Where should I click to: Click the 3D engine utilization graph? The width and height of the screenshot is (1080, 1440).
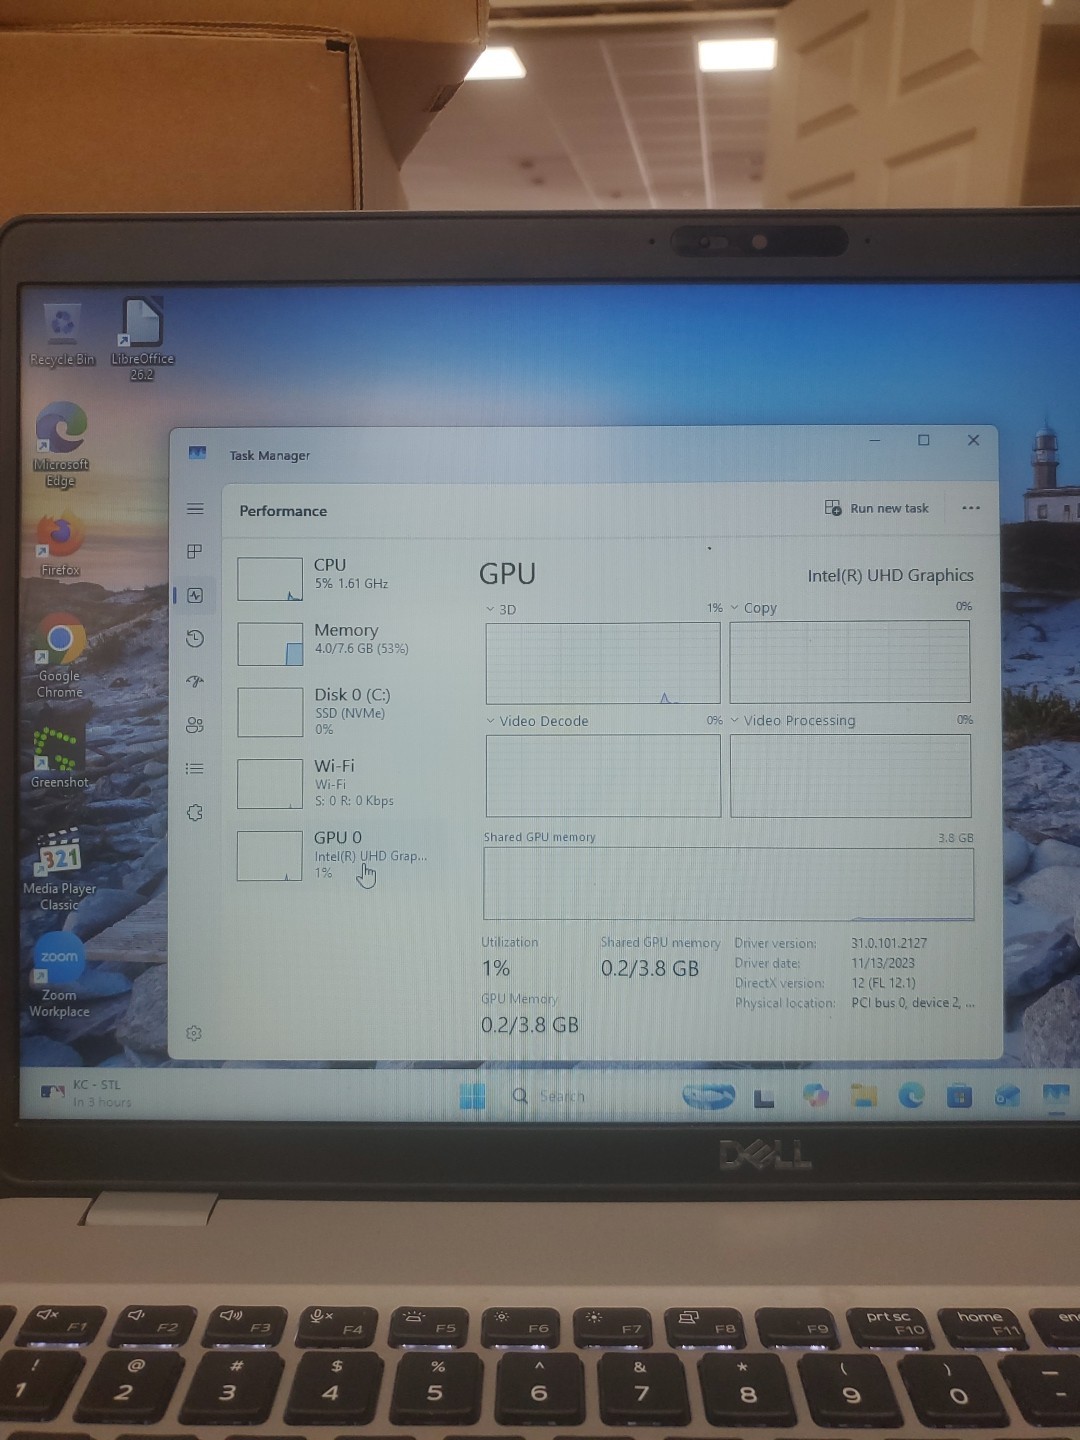click(x=603, y=662)
